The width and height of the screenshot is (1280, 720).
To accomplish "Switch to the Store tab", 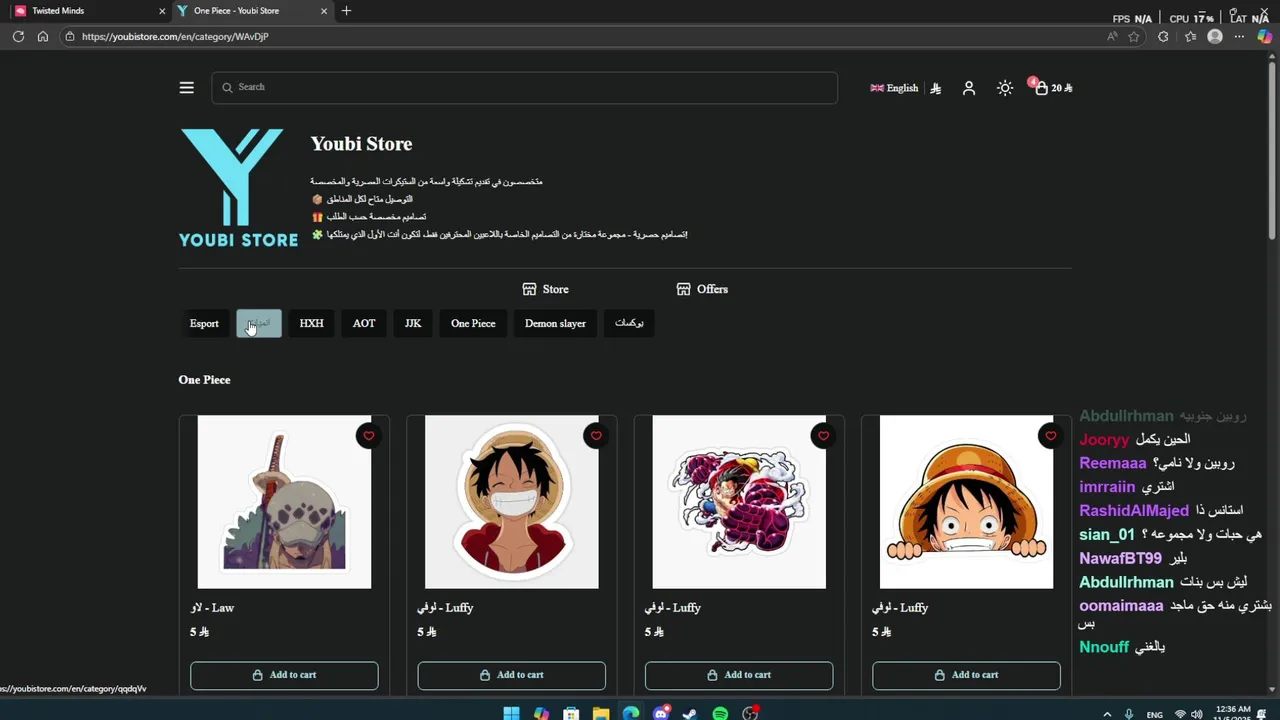I will (545, 289).
